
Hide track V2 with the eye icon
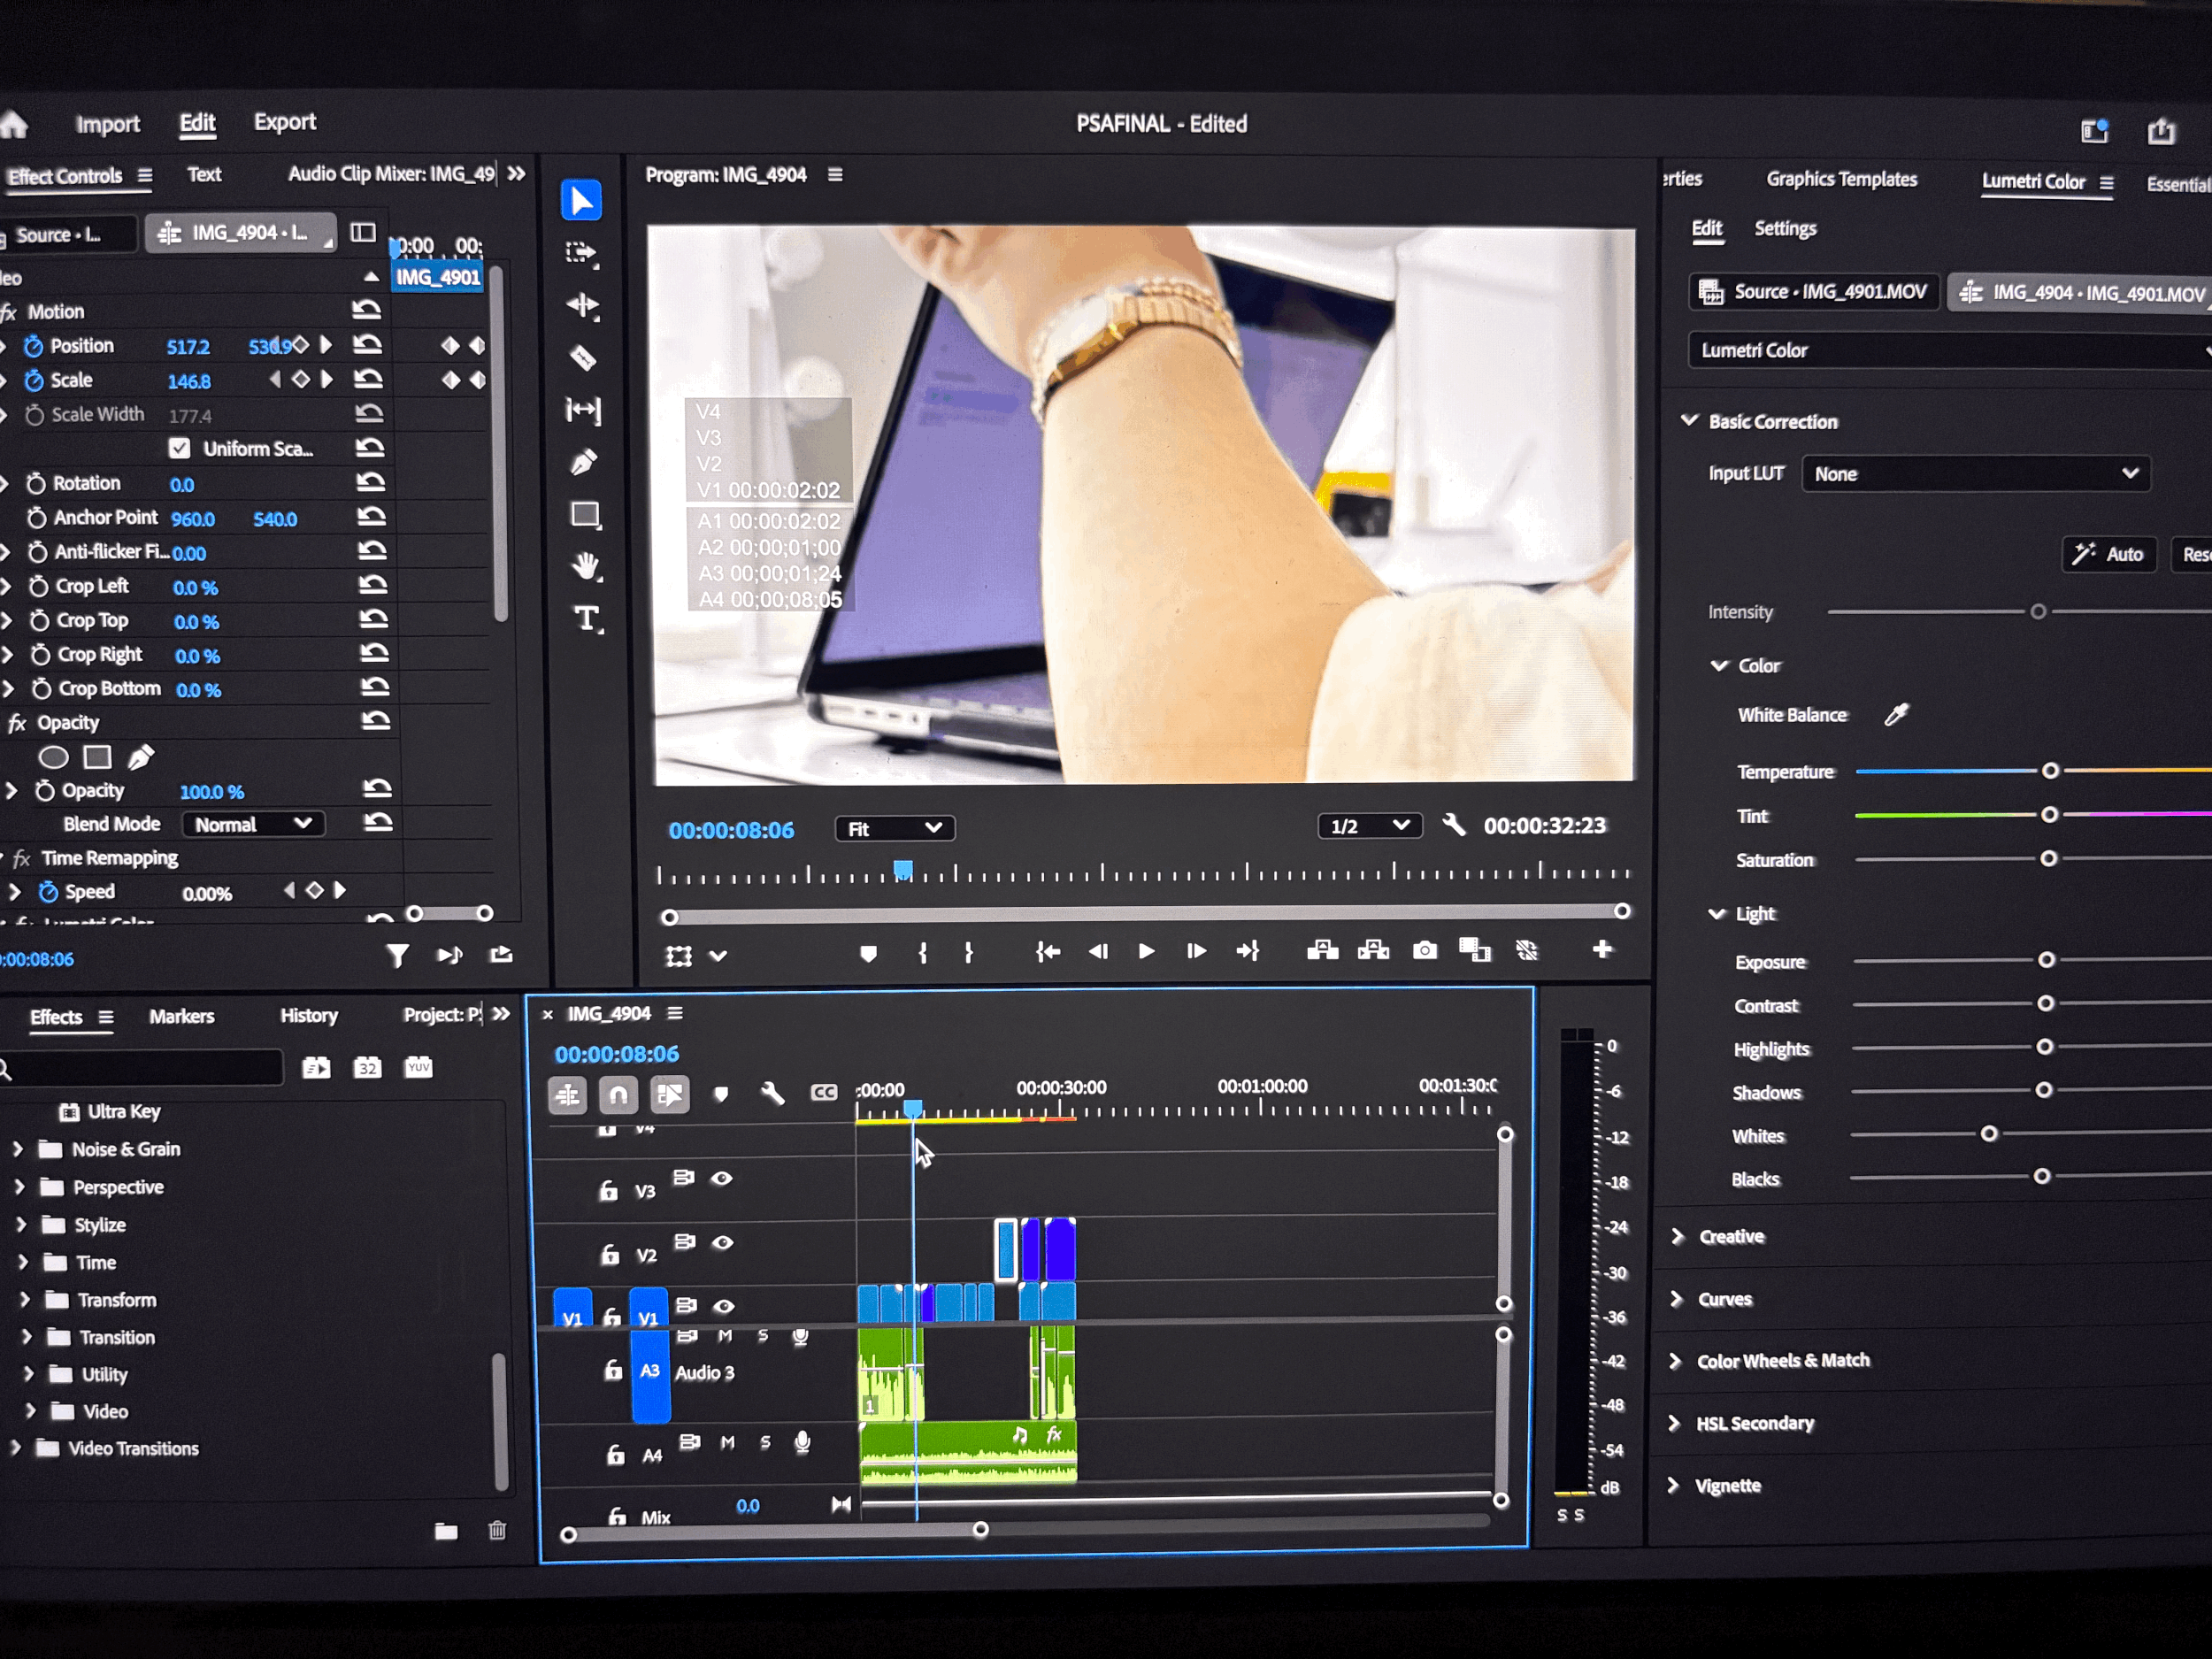[722, 1243]
